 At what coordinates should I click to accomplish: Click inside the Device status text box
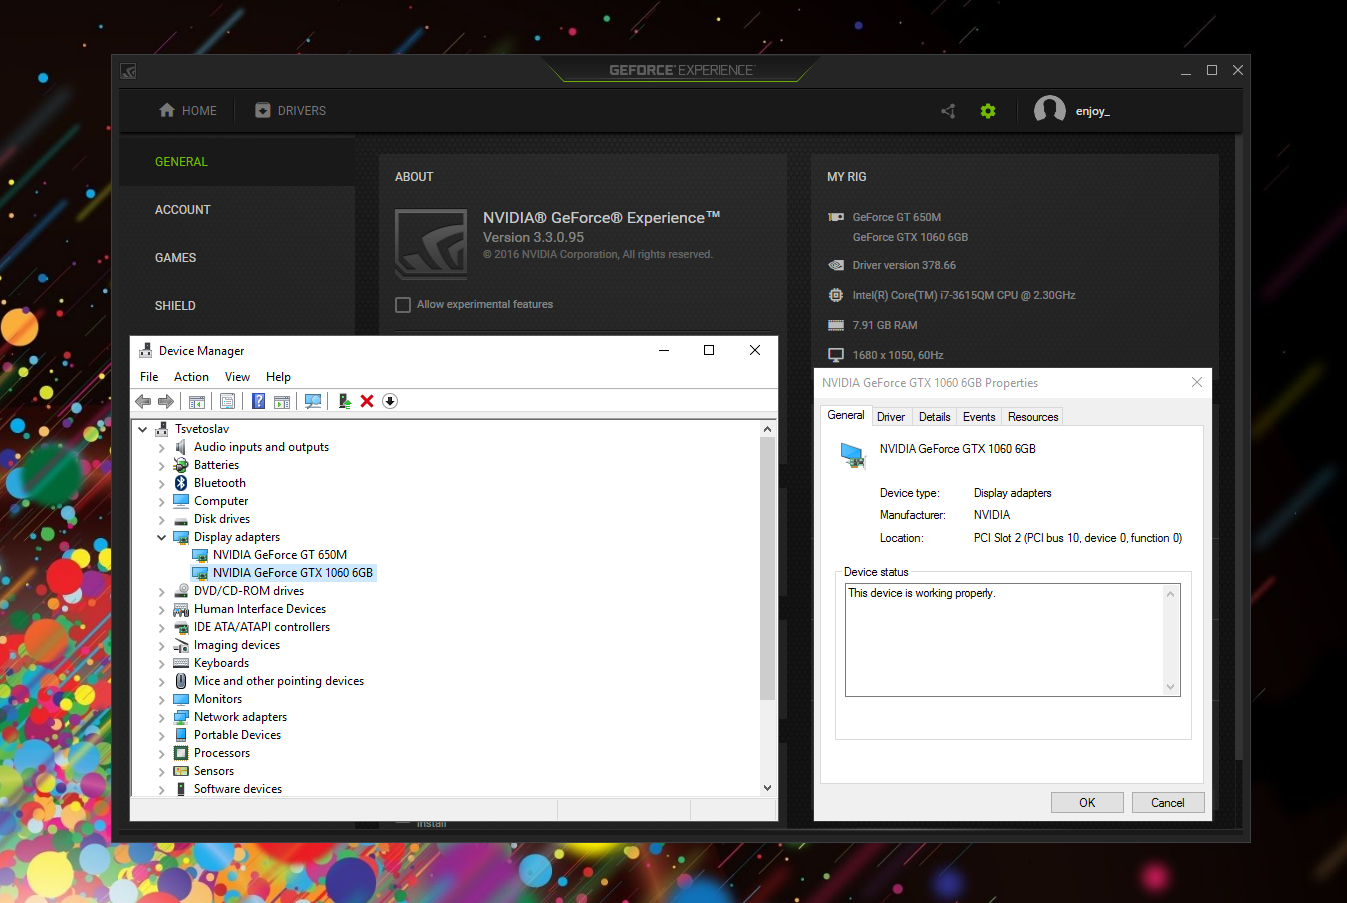(x=1005, y=640)
